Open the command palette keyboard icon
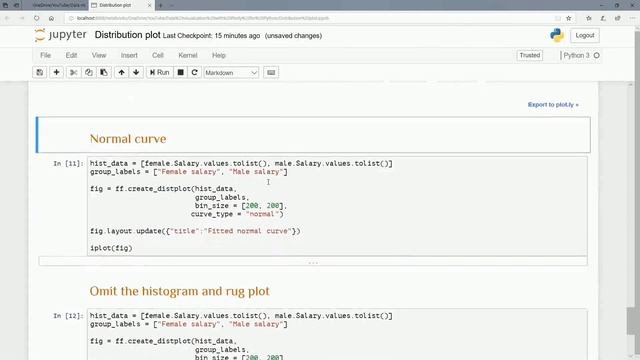The width and height of the screenshot is (640, 360). 271,73
